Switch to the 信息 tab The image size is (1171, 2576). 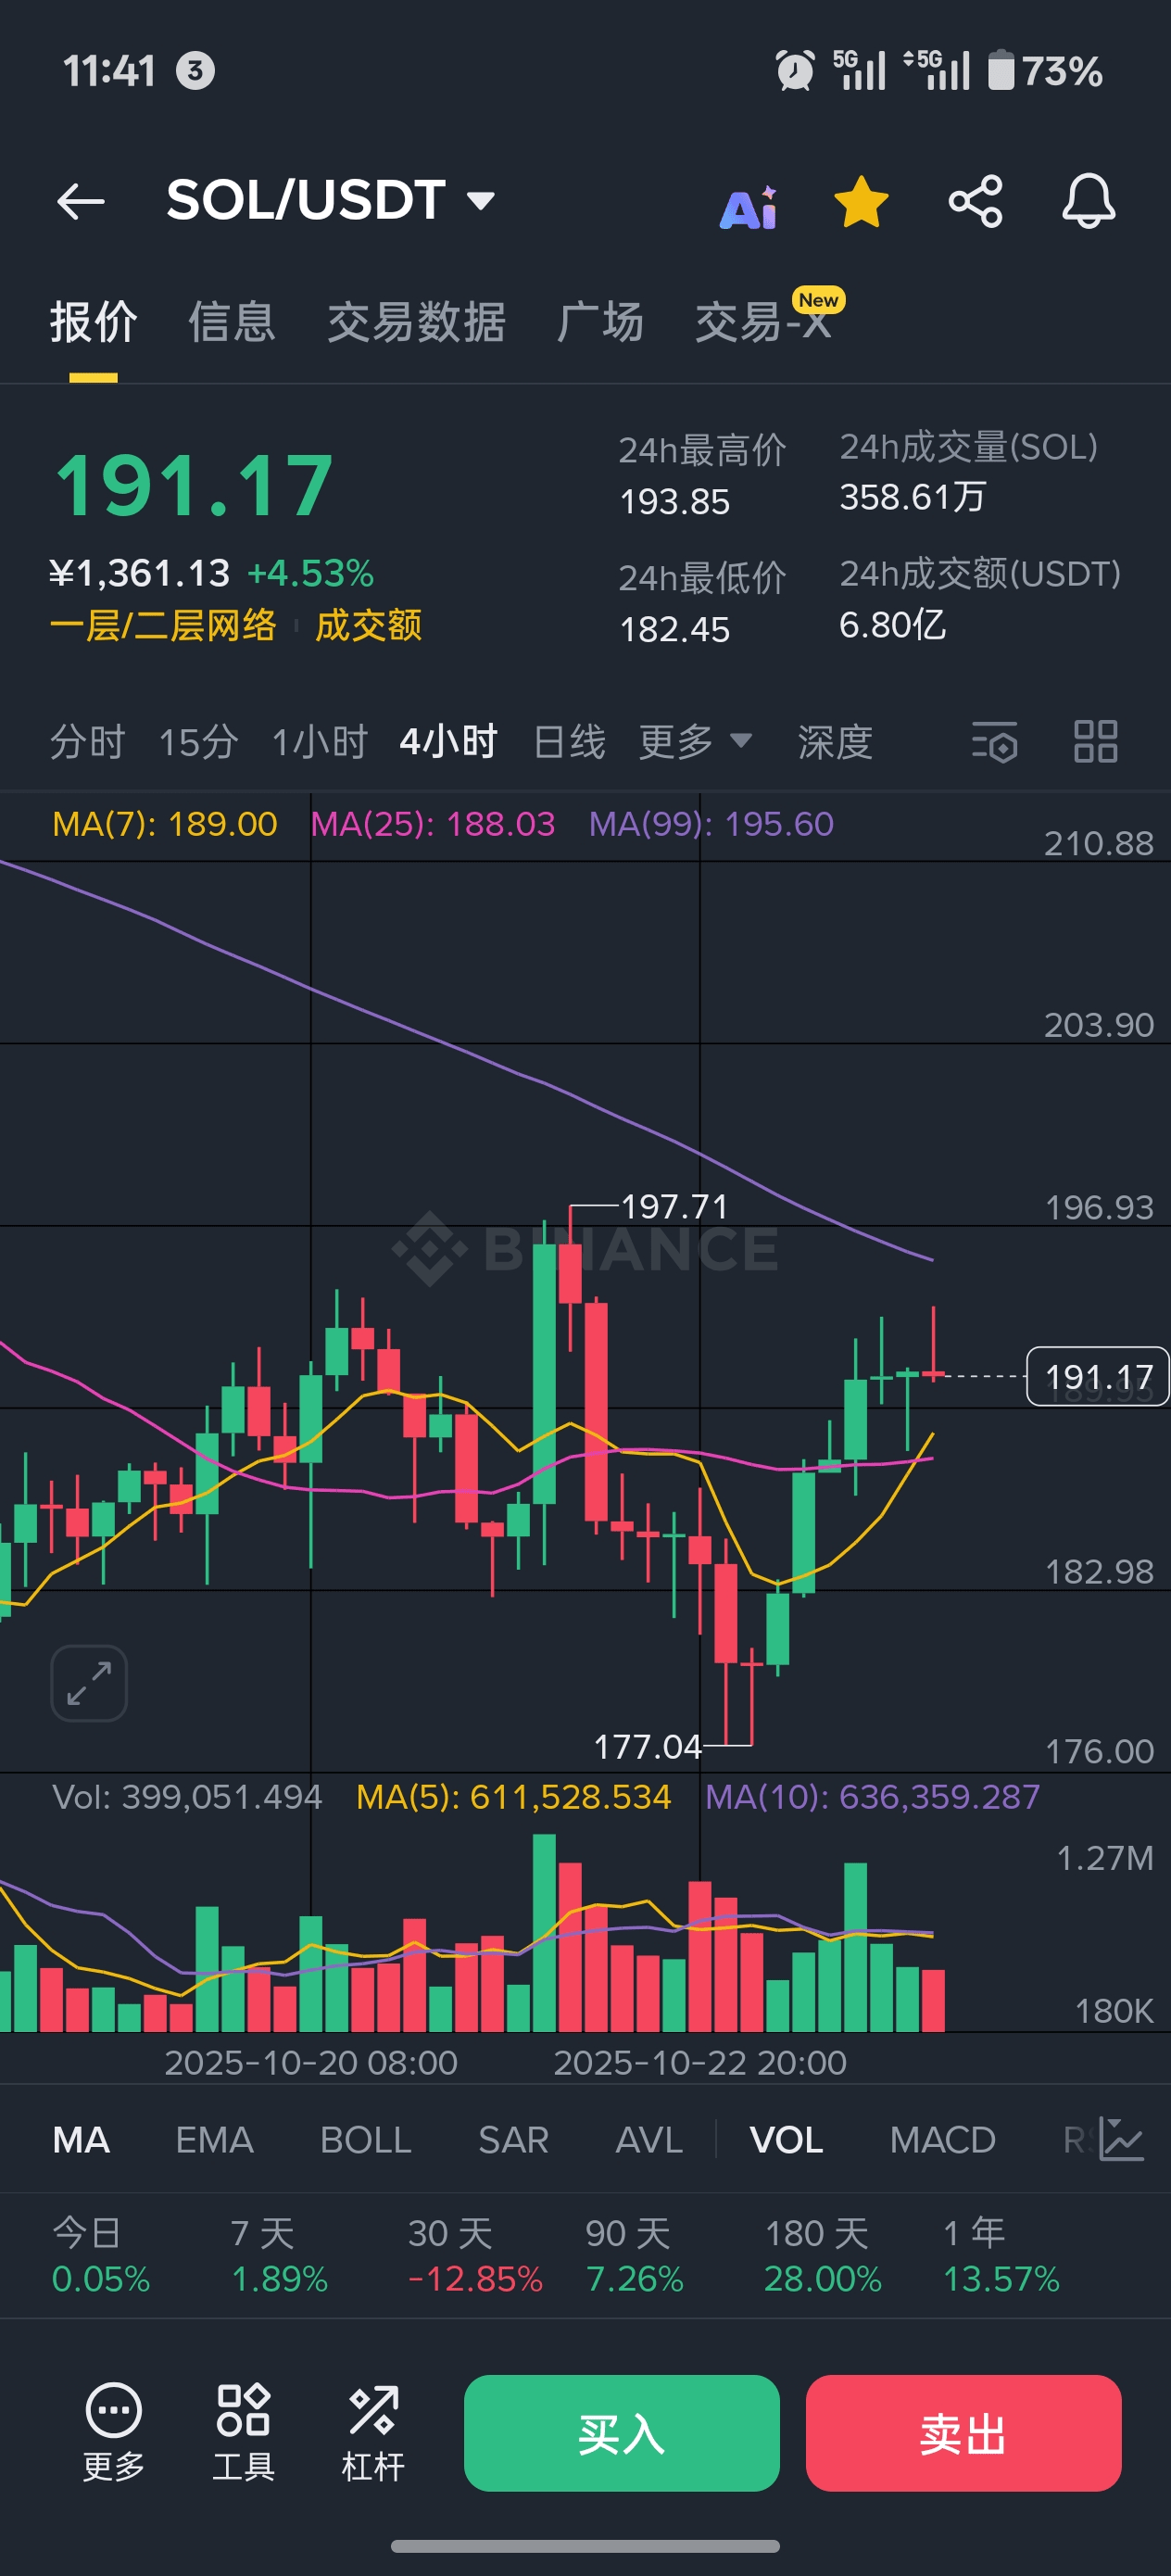(x=232, y=323)
